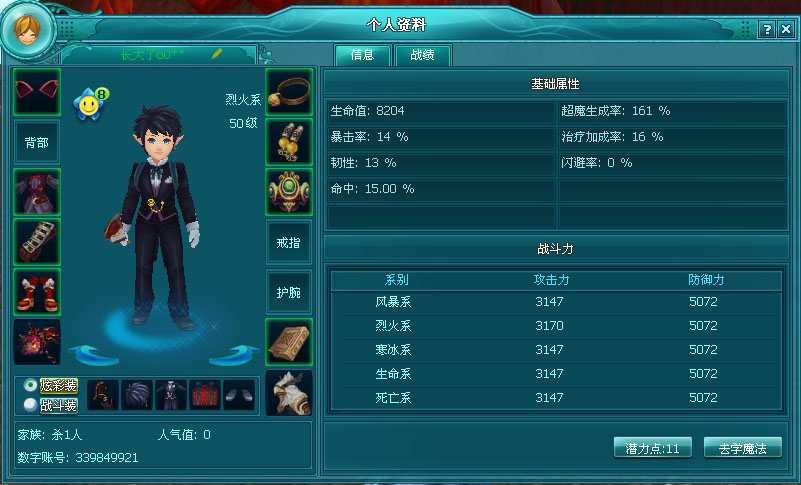Click the eagle pet portrait icon

point(289,392)
